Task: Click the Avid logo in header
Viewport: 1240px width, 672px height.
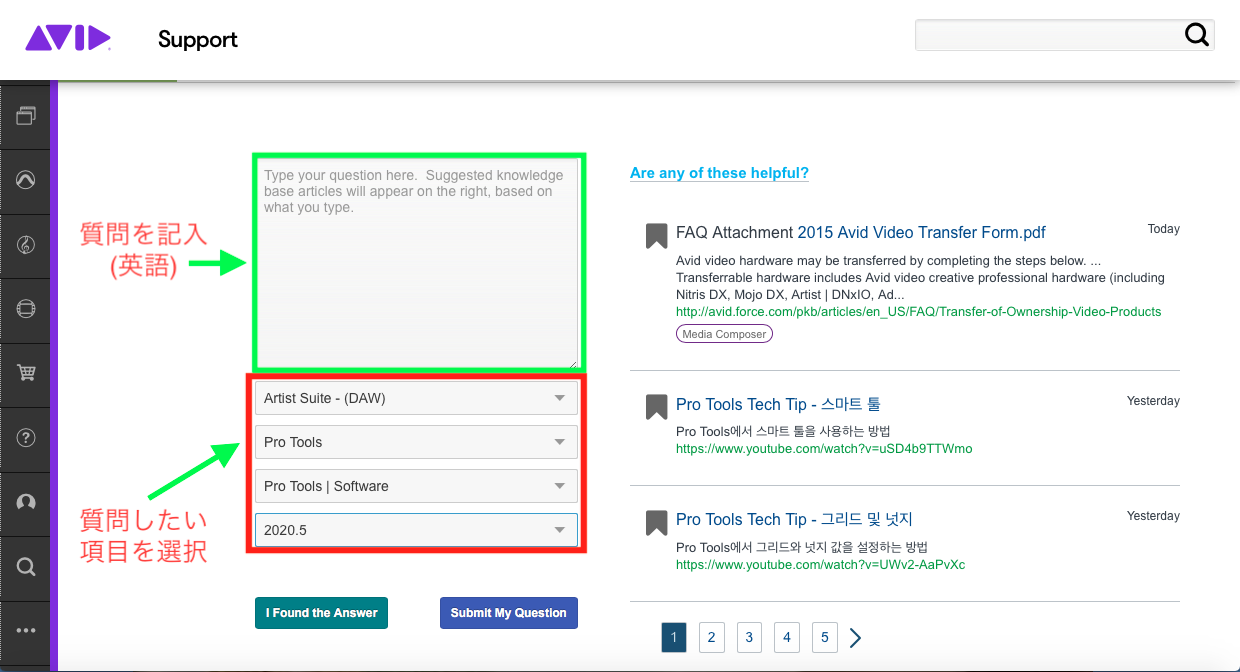Action: (x=68, y=39)
